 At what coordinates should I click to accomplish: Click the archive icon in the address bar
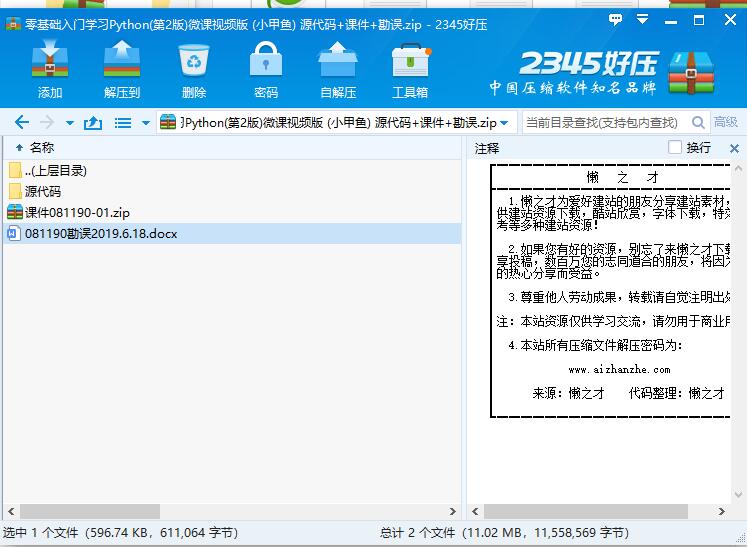[x=168, y=122]
